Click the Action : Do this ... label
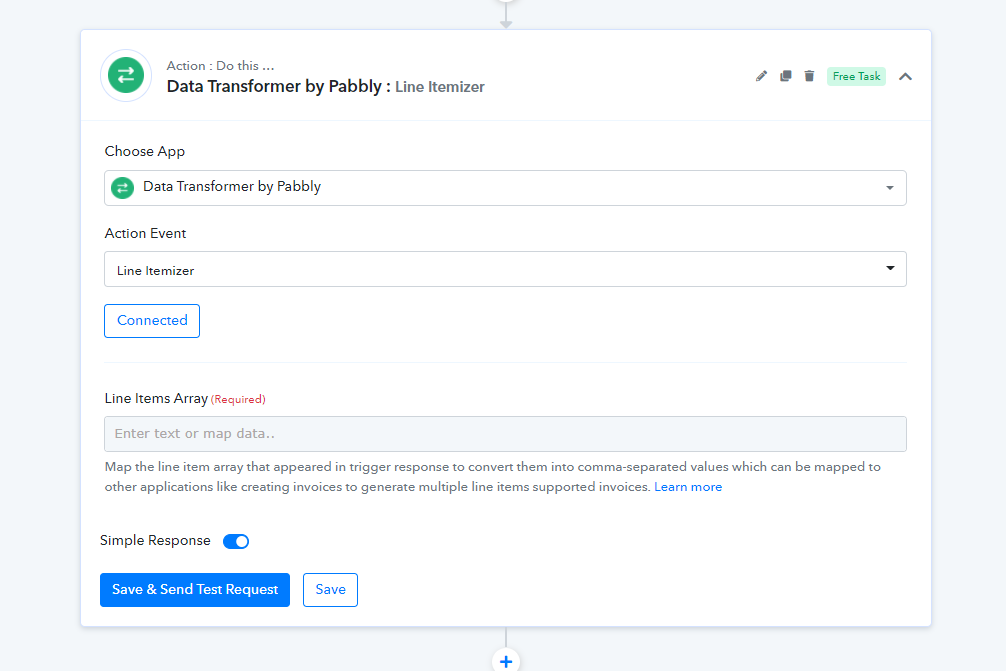1006x671 pixels. point(220,65)
